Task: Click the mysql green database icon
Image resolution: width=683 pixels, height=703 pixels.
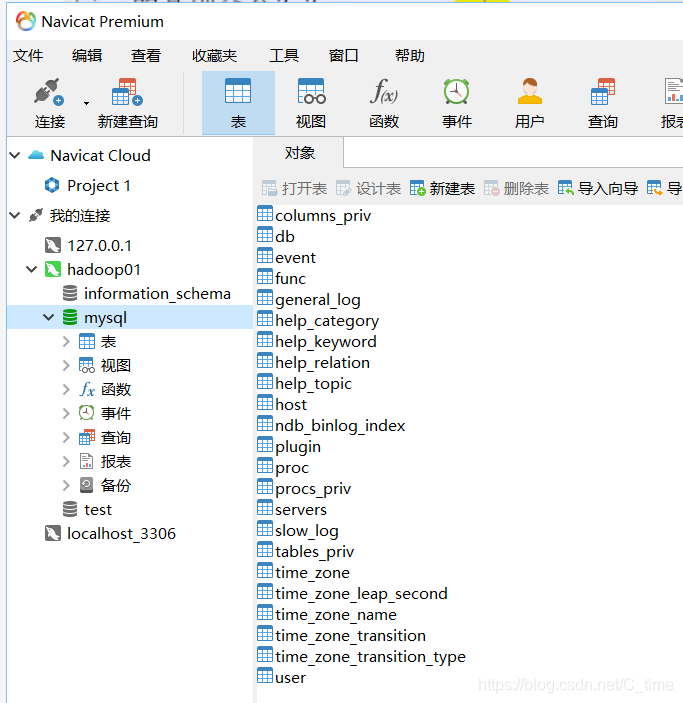Action: click(x=70, y=317)
